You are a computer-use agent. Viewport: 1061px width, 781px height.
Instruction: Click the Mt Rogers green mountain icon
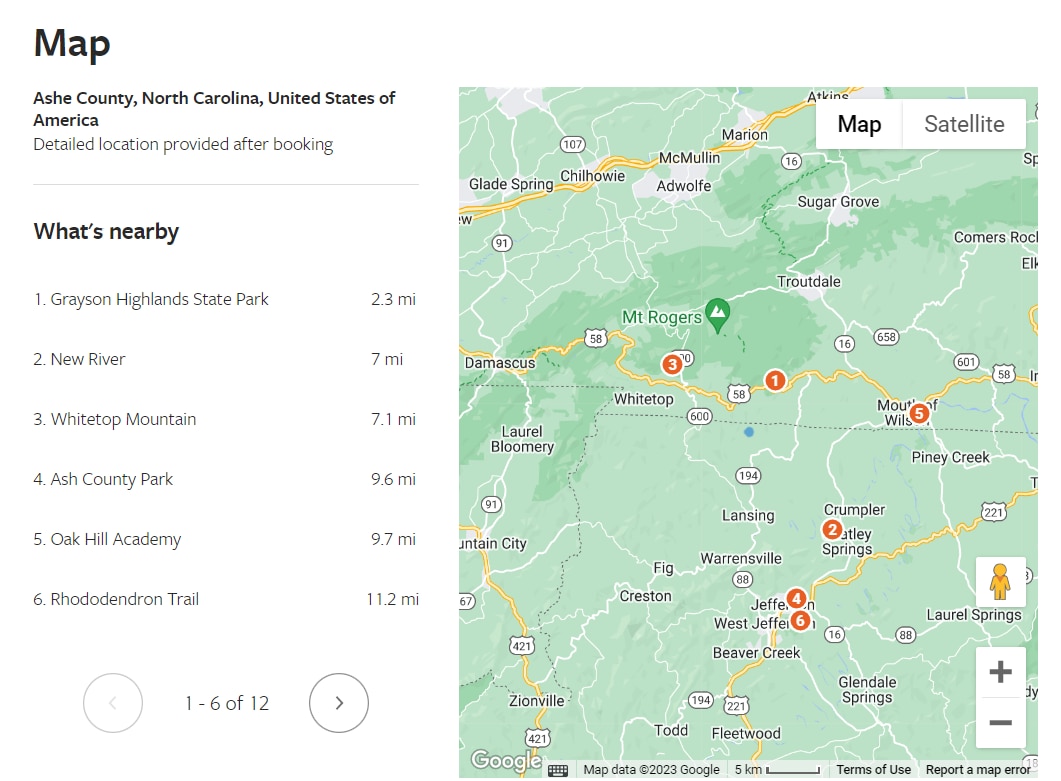[718, 313]
